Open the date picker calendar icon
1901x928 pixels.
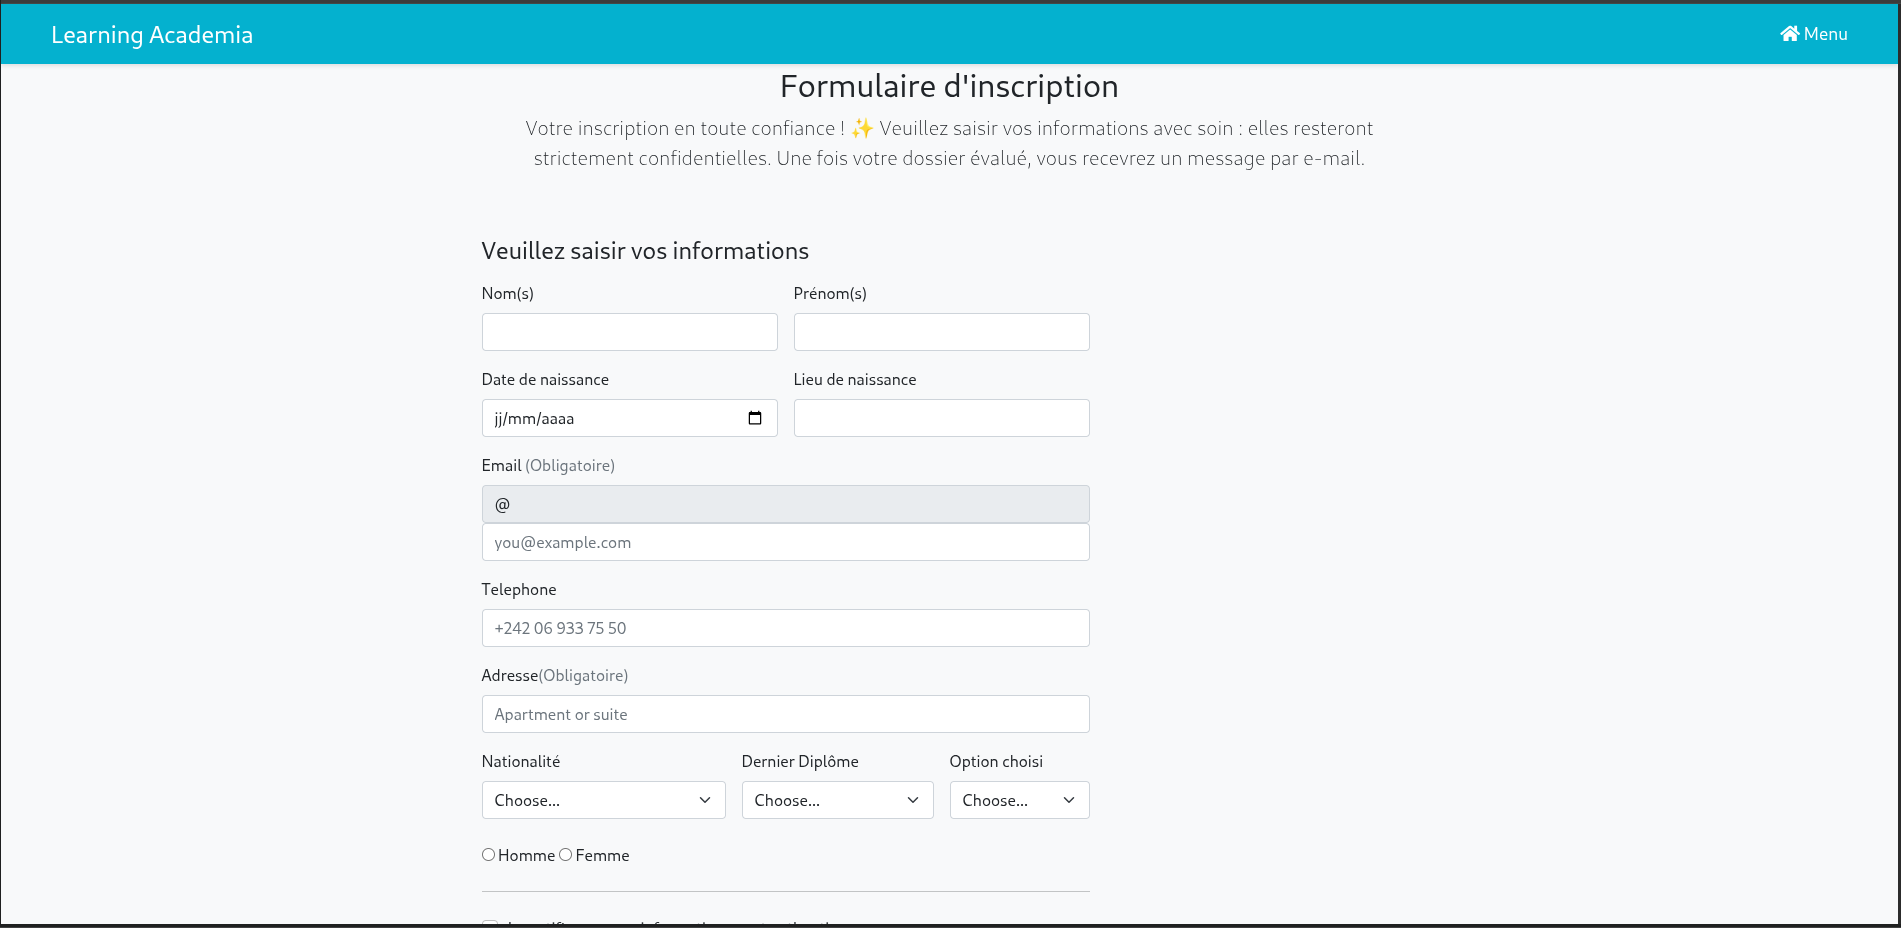pos(755,418)
